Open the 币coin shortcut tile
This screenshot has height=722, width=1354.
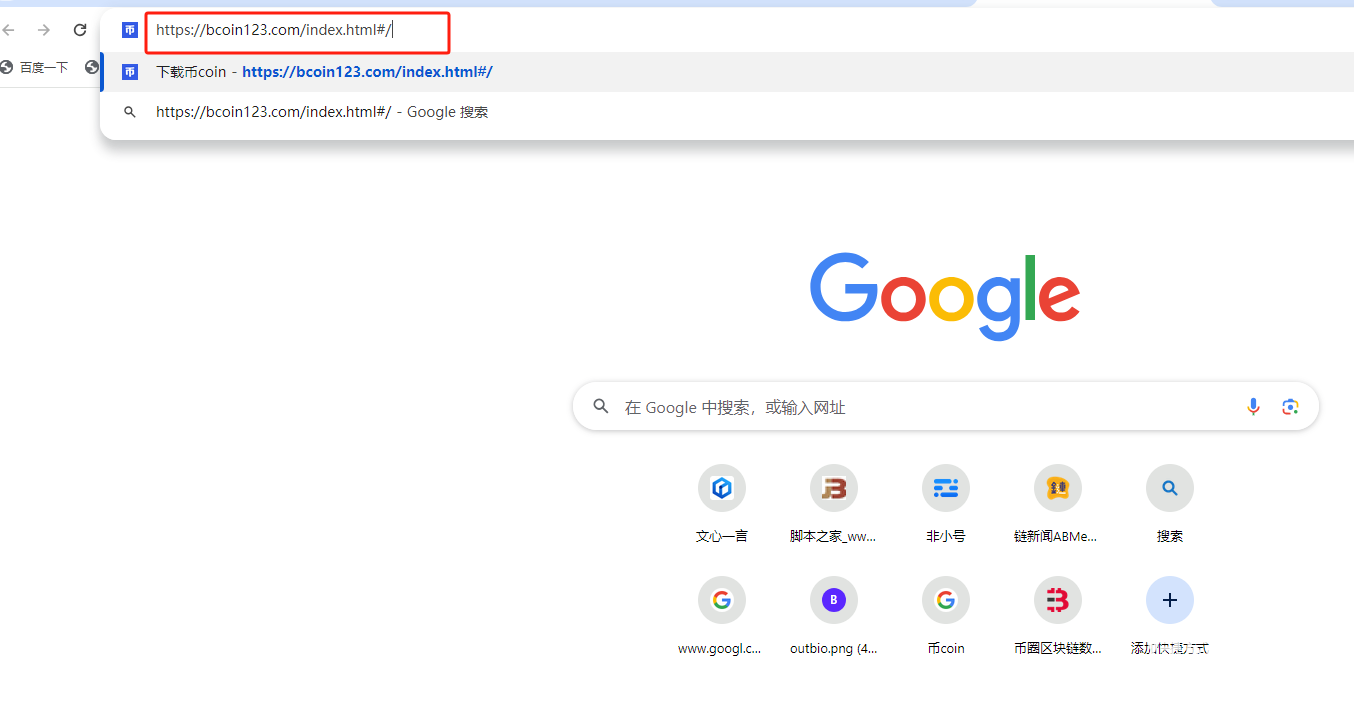[x=945, y=601]
